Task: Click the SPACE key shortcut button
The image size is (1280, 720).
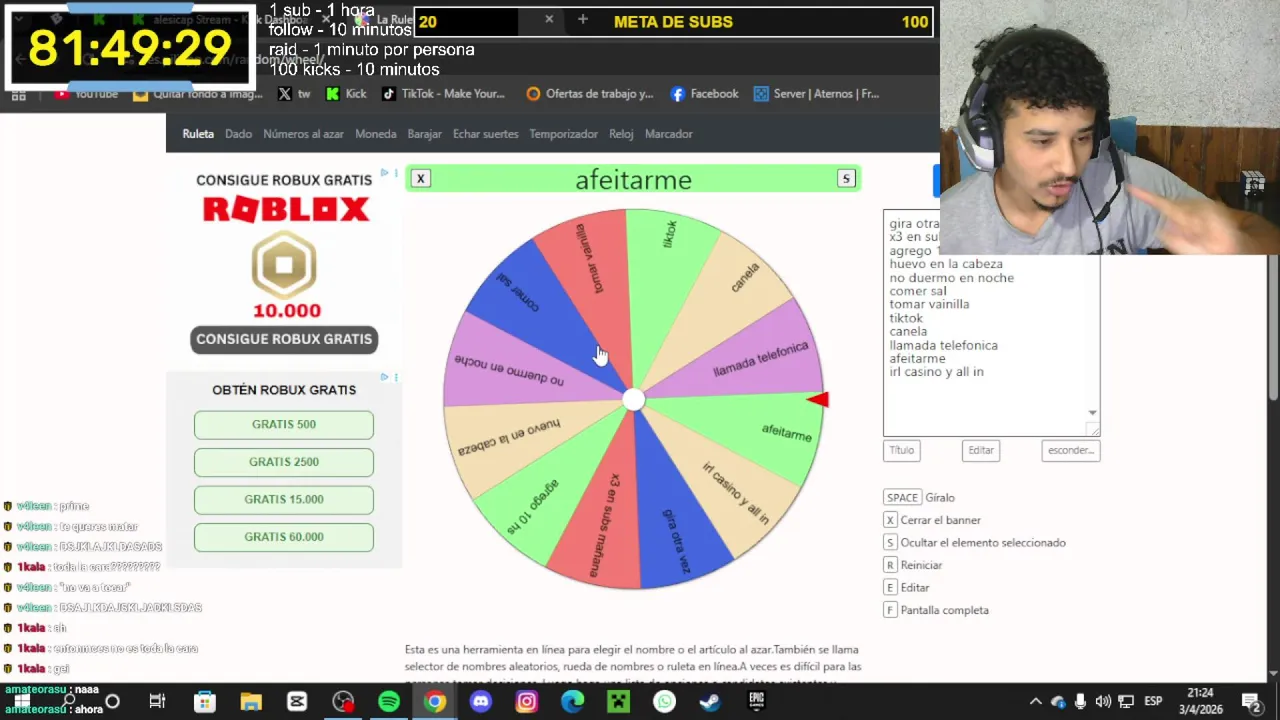Action: (902, 498)
